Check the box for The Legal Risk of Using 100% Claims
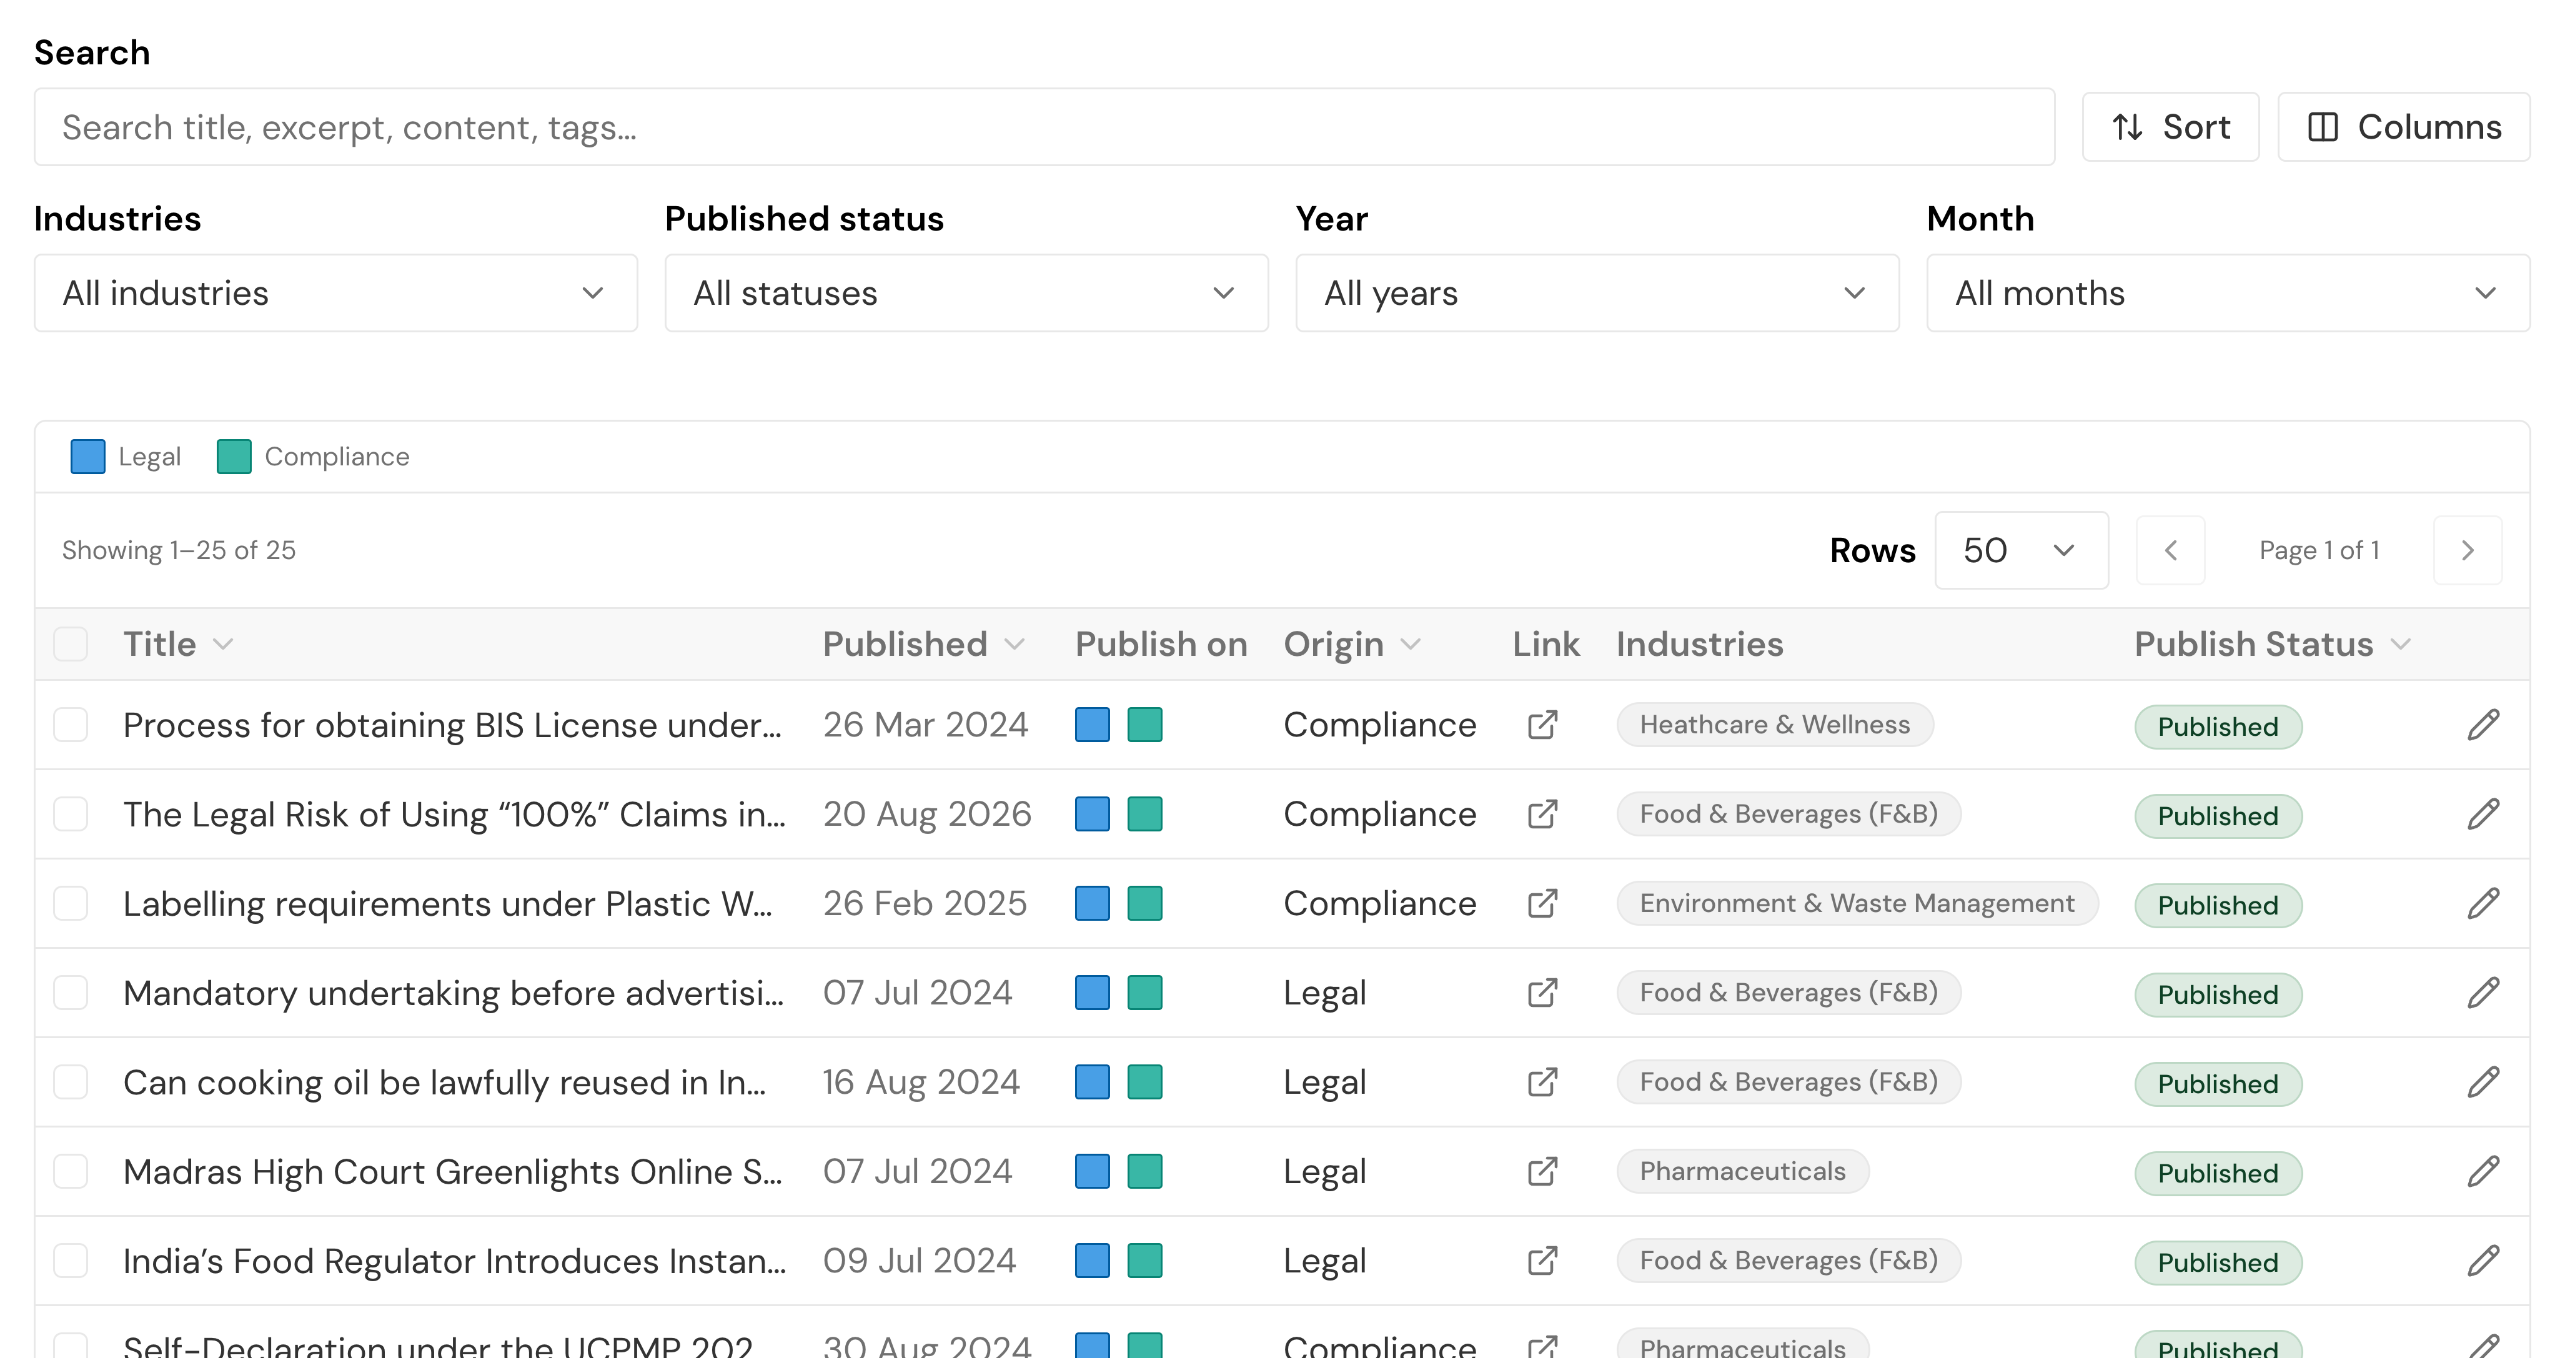Image resolution: width=2560 pixels, height=1358 pixels. click(x=71, y=814)
